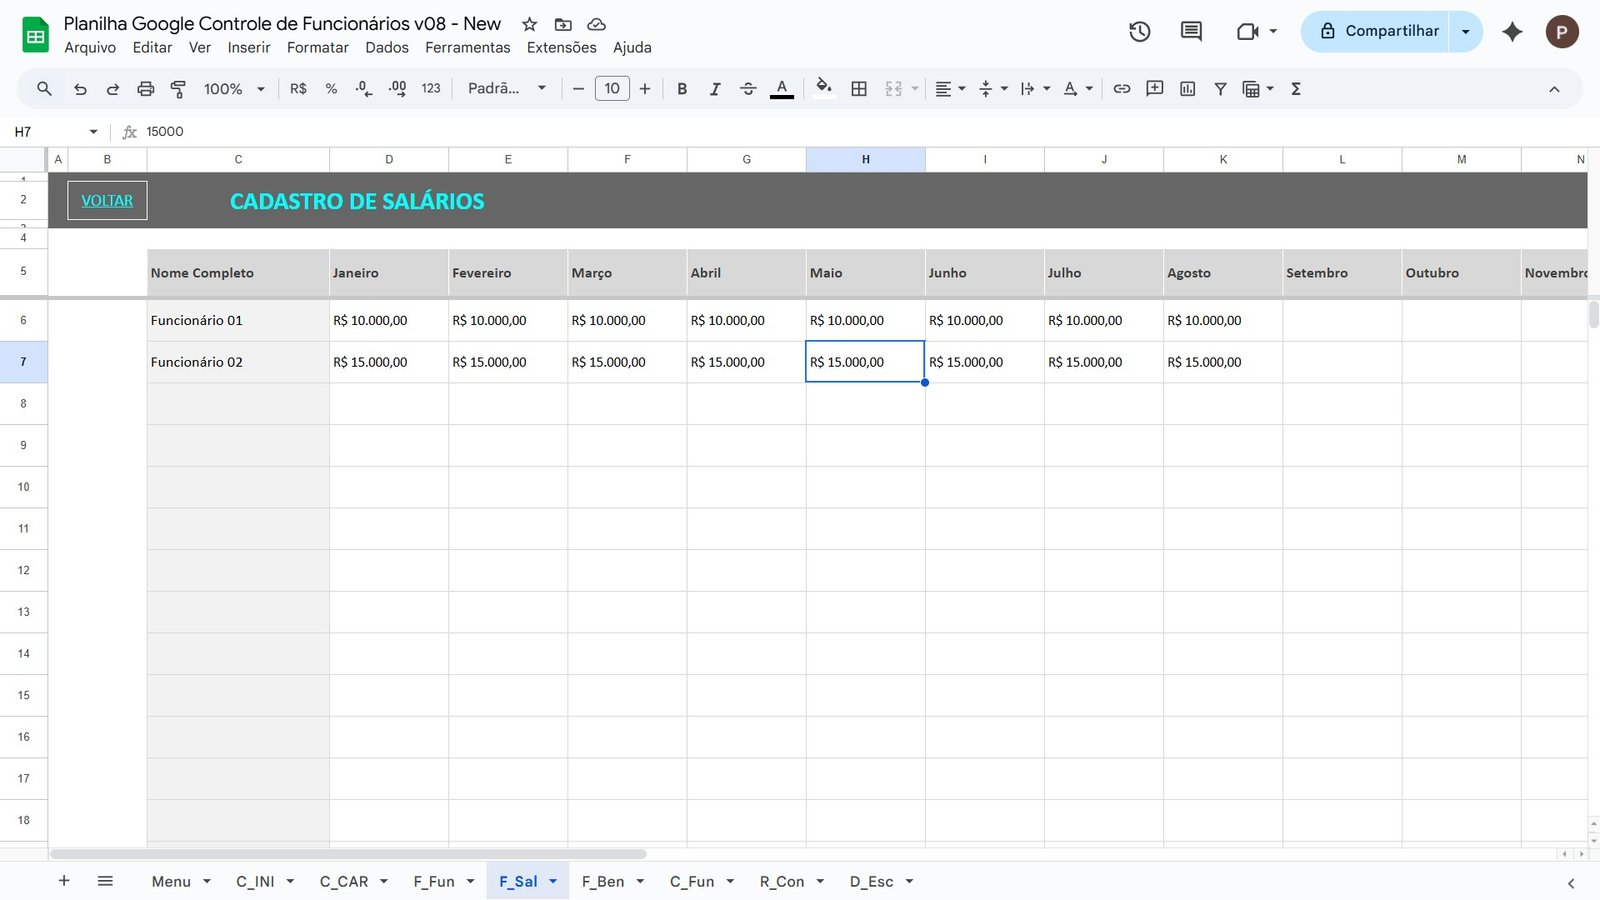Click the Compartilhar button

click(1383, 31)
